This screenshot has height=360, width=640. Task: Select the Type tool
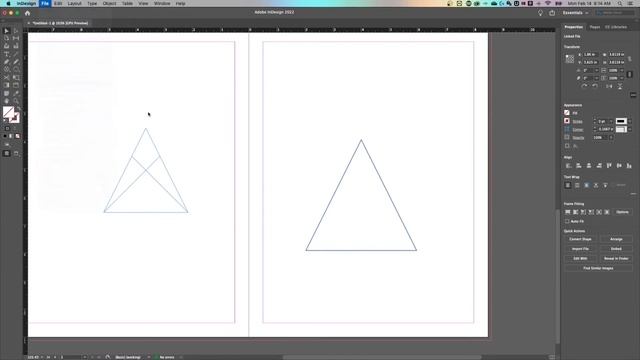tap(6, 54)
